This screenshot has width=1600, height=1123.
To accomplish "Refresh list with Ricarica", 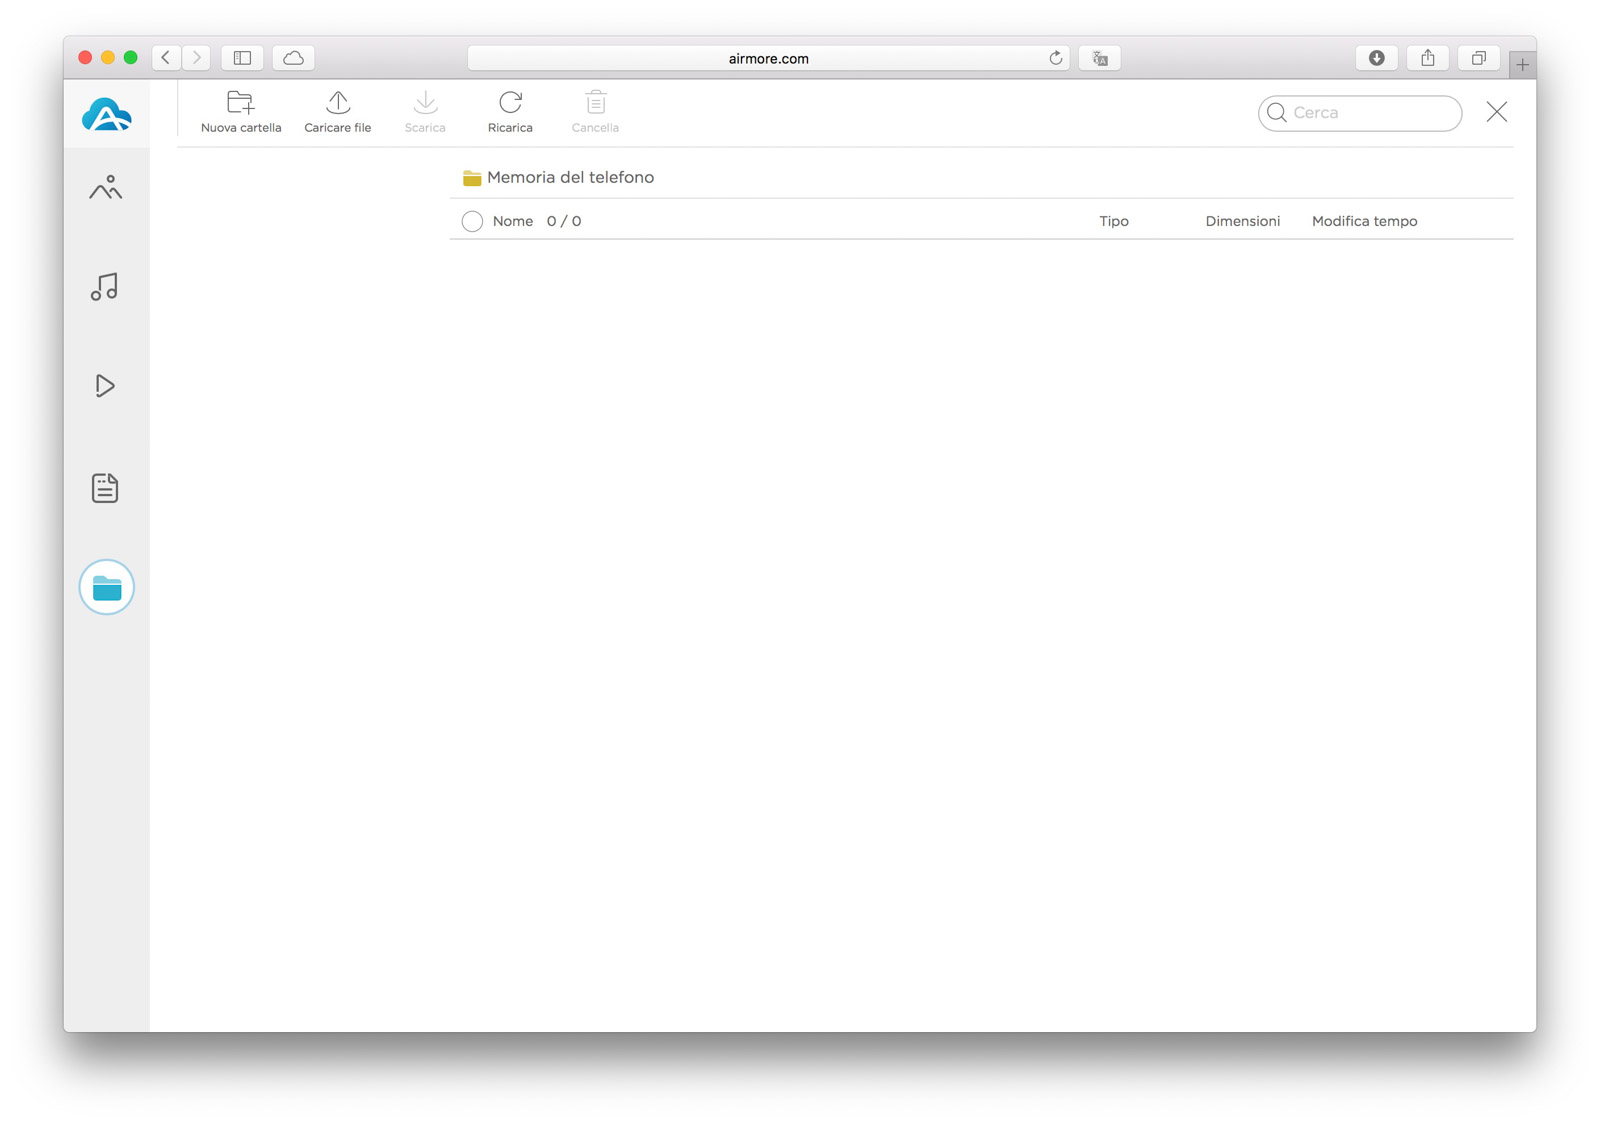I will click(510, 112).
